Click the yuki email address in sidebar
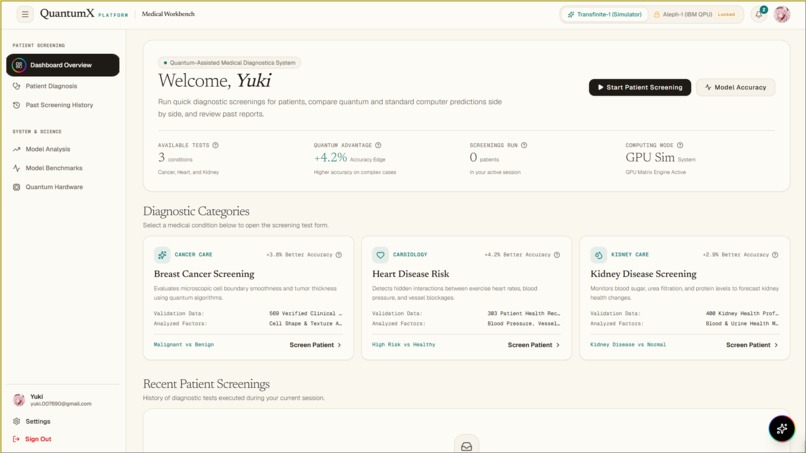This screenshot has width=806, height=453. point(61,404)
